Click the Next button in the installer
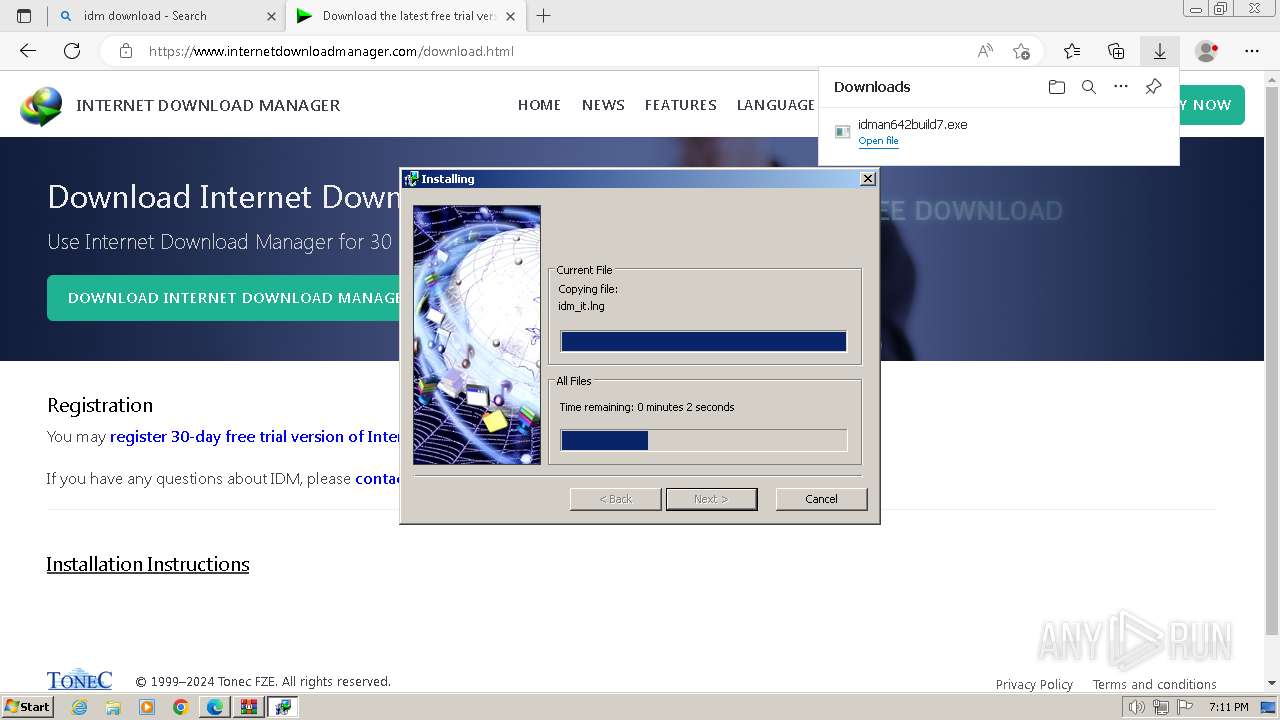The image size is (1280, 720). [711, 499]
